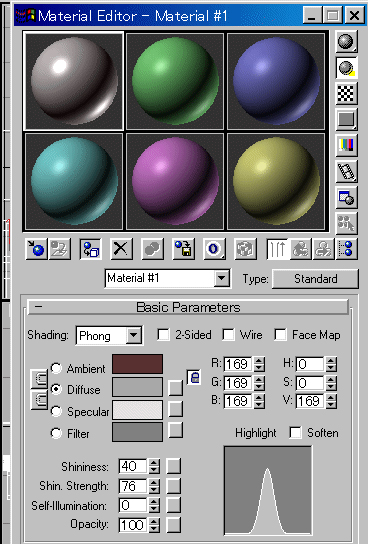This screenshot has width=368, height=544.
Task: Open the material editor Options icon
Action: 346,197
